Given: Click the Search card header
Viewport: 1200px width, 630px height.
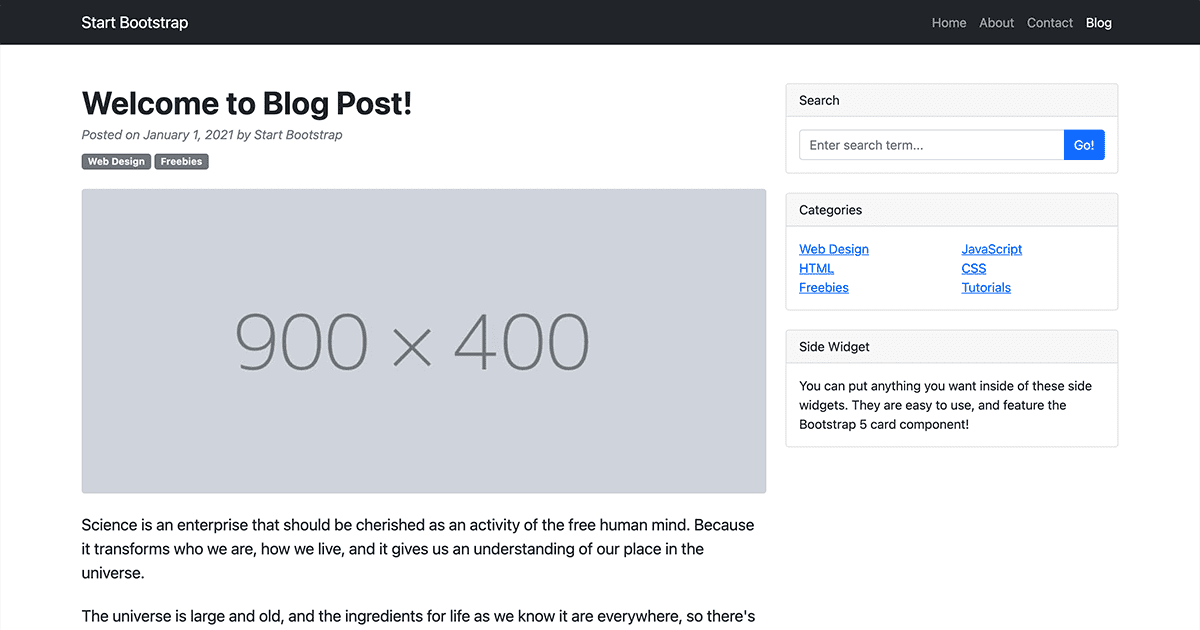Looking at the screenshot, I should [952, 100].
